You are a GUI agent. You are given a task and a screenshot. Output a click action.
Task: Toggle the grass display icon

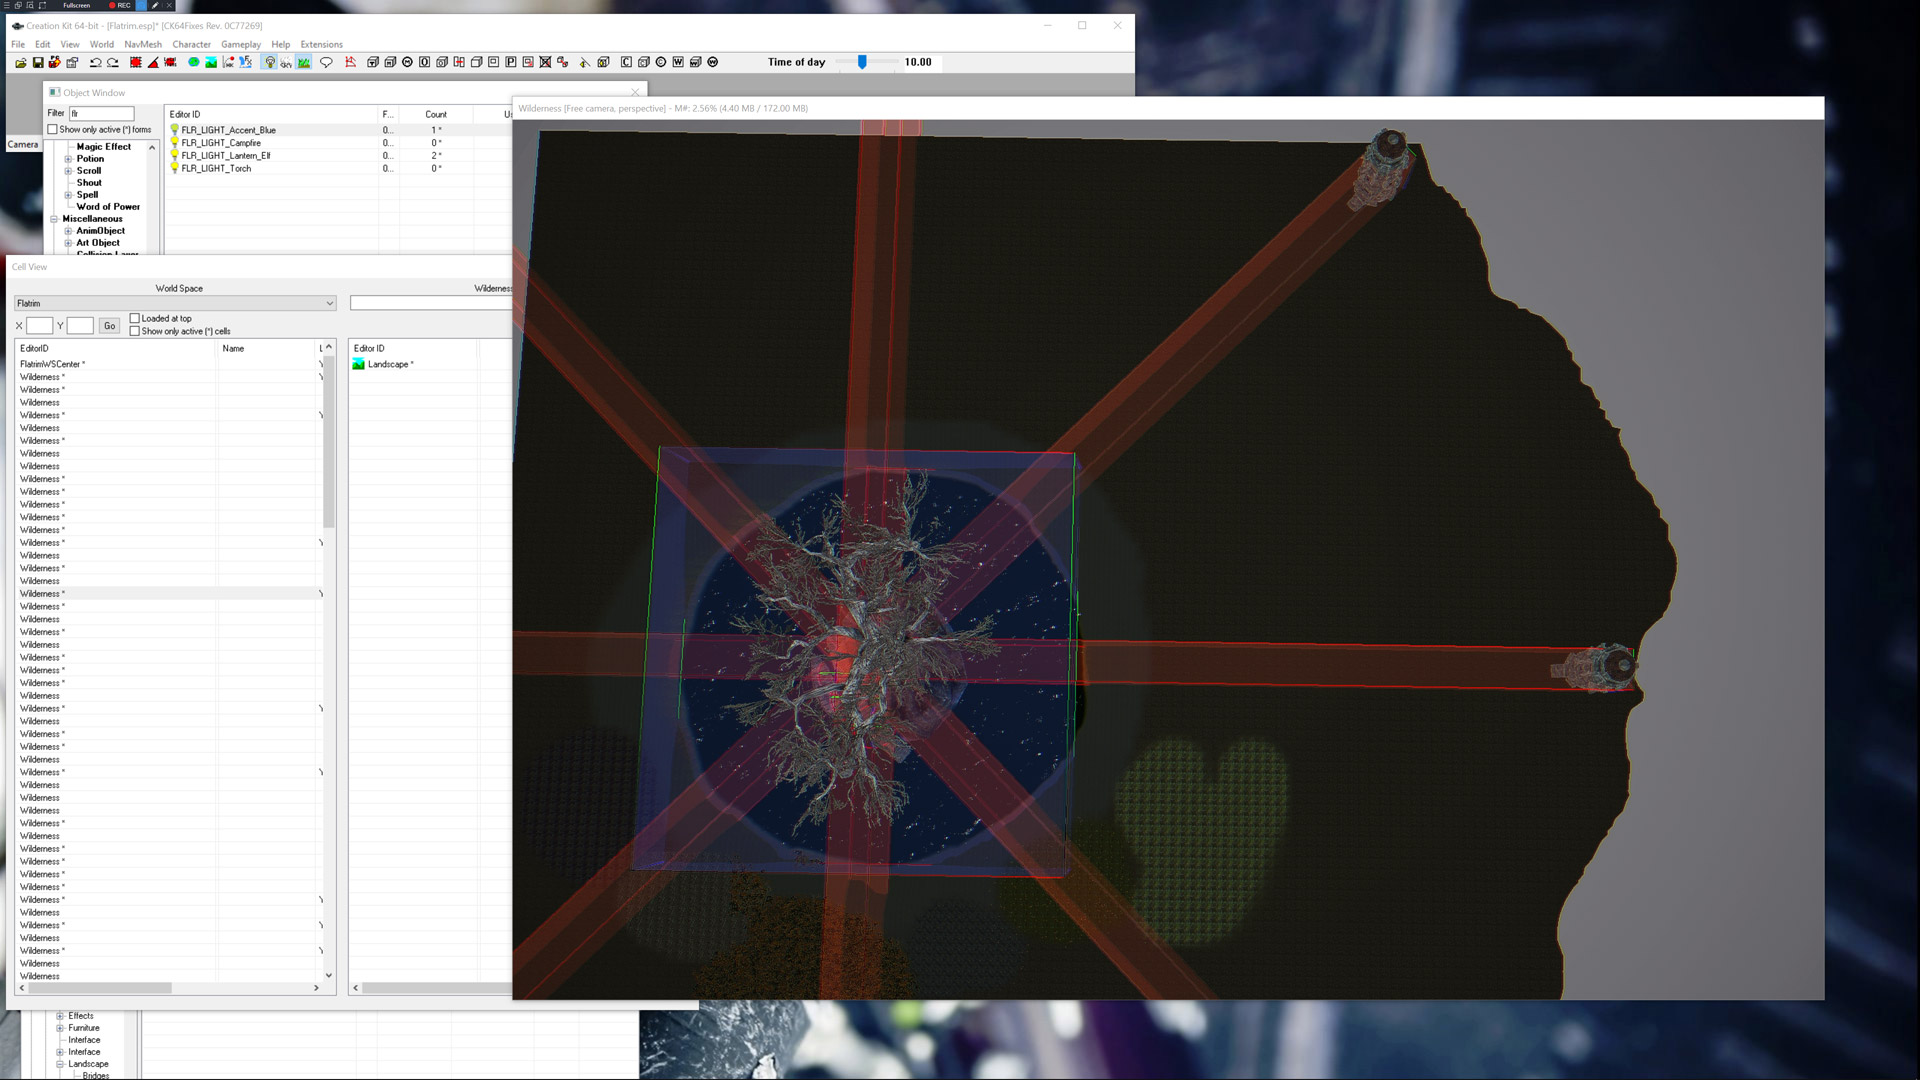point(304,62)
